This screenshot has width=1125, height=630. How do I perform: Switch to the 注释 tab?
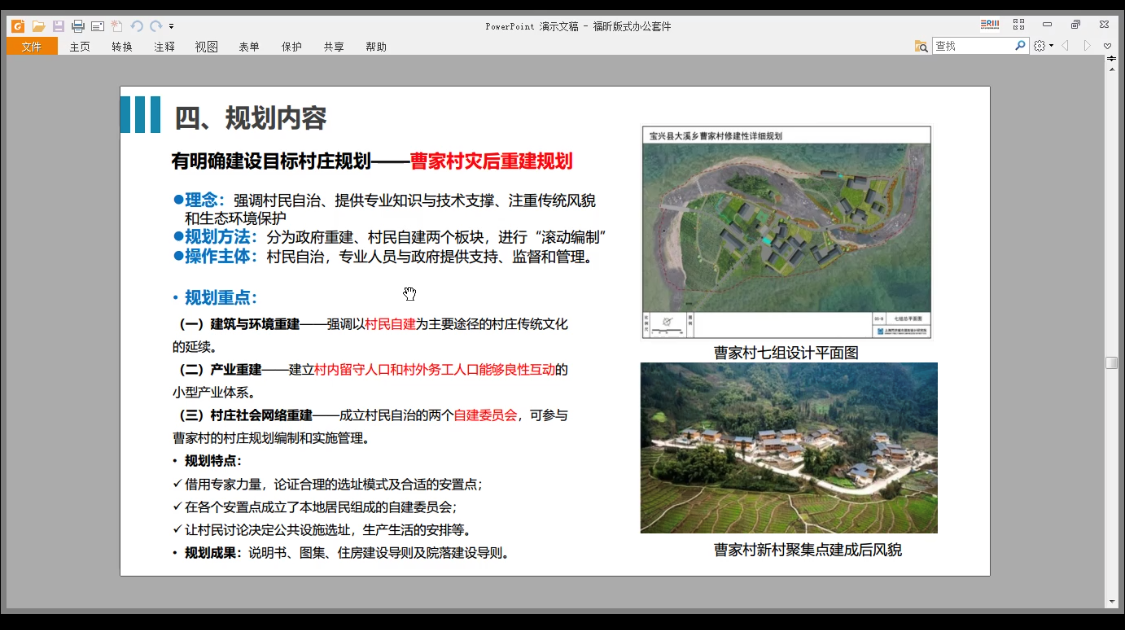164,46
